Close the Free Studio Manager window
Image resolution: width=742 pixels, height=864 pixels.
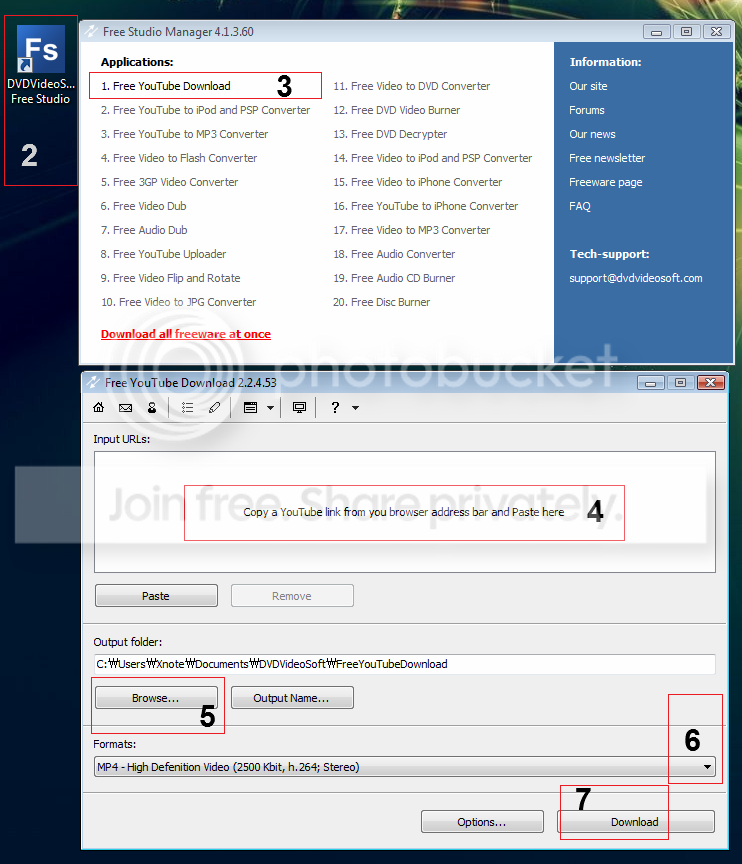(717, 32)
